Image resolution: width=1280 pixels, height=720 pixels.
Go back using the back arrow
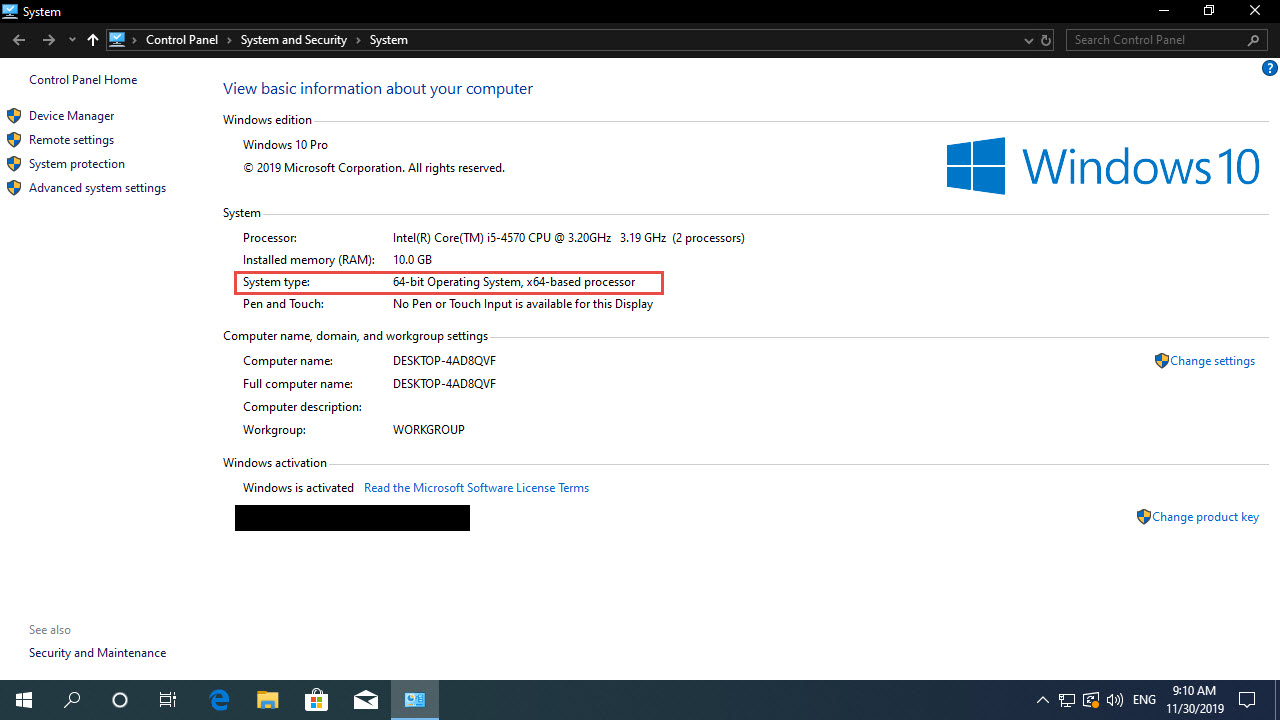click(x=19, y=40)
